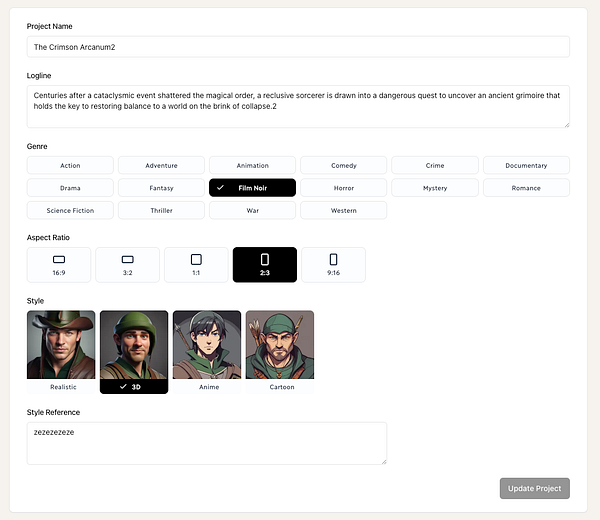This screenshot has width=600, height=520.
Task: Choose the 3:2 aspect ratio
Action: tap(127, 265)
